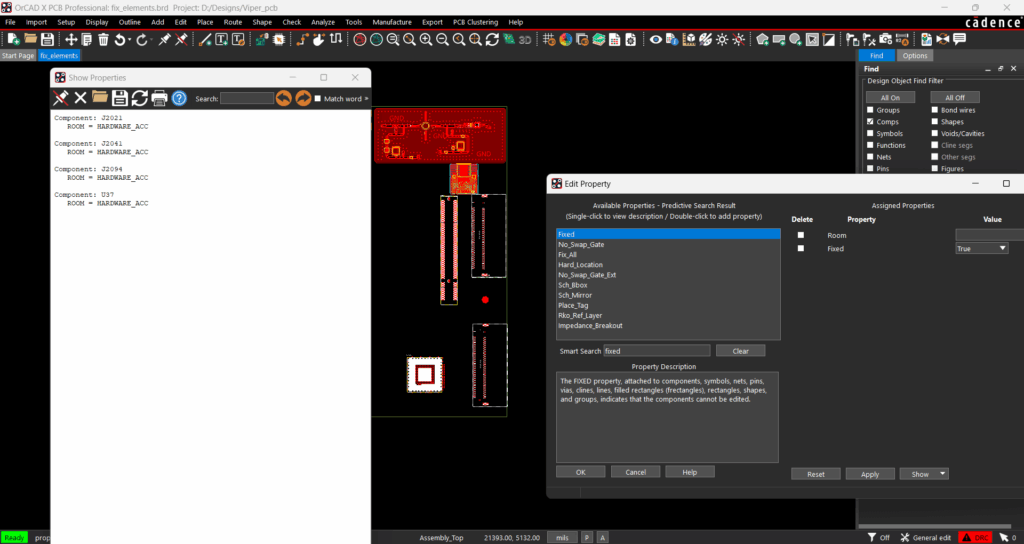Screen dimensions: 1024x544
Task: Toggle the Groups checkbox in Find filter
Action: click(870, 110)
